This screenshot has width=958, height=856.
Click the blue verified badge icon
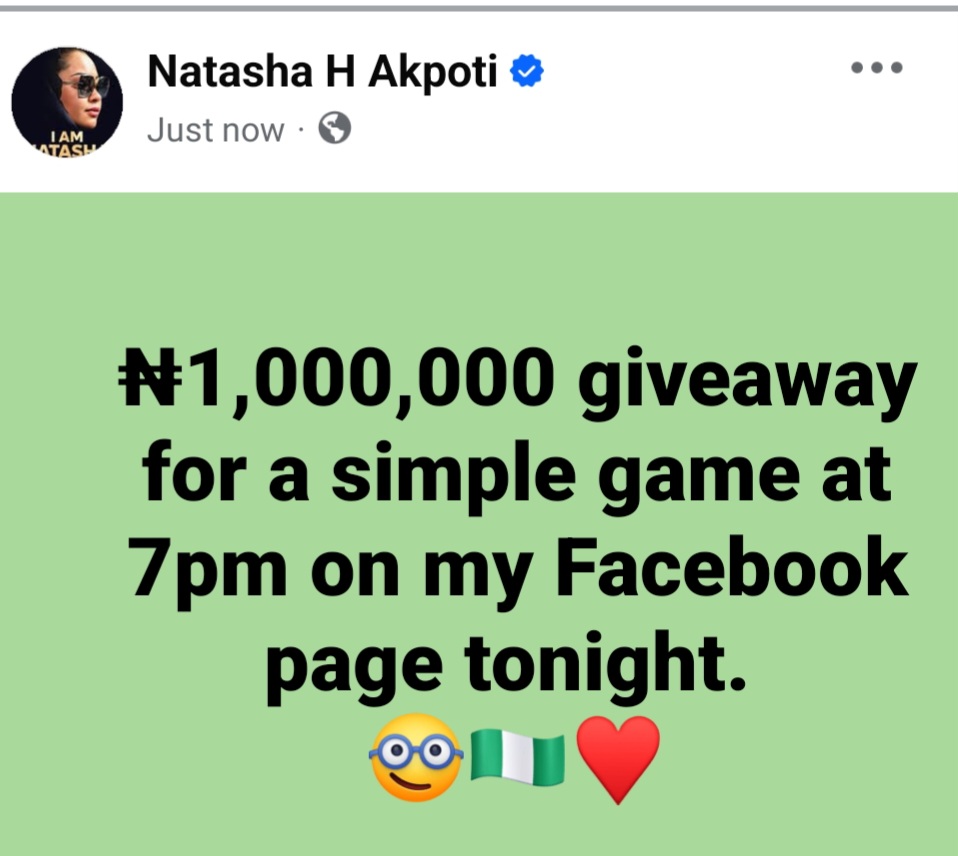click(x=526, y=70)
